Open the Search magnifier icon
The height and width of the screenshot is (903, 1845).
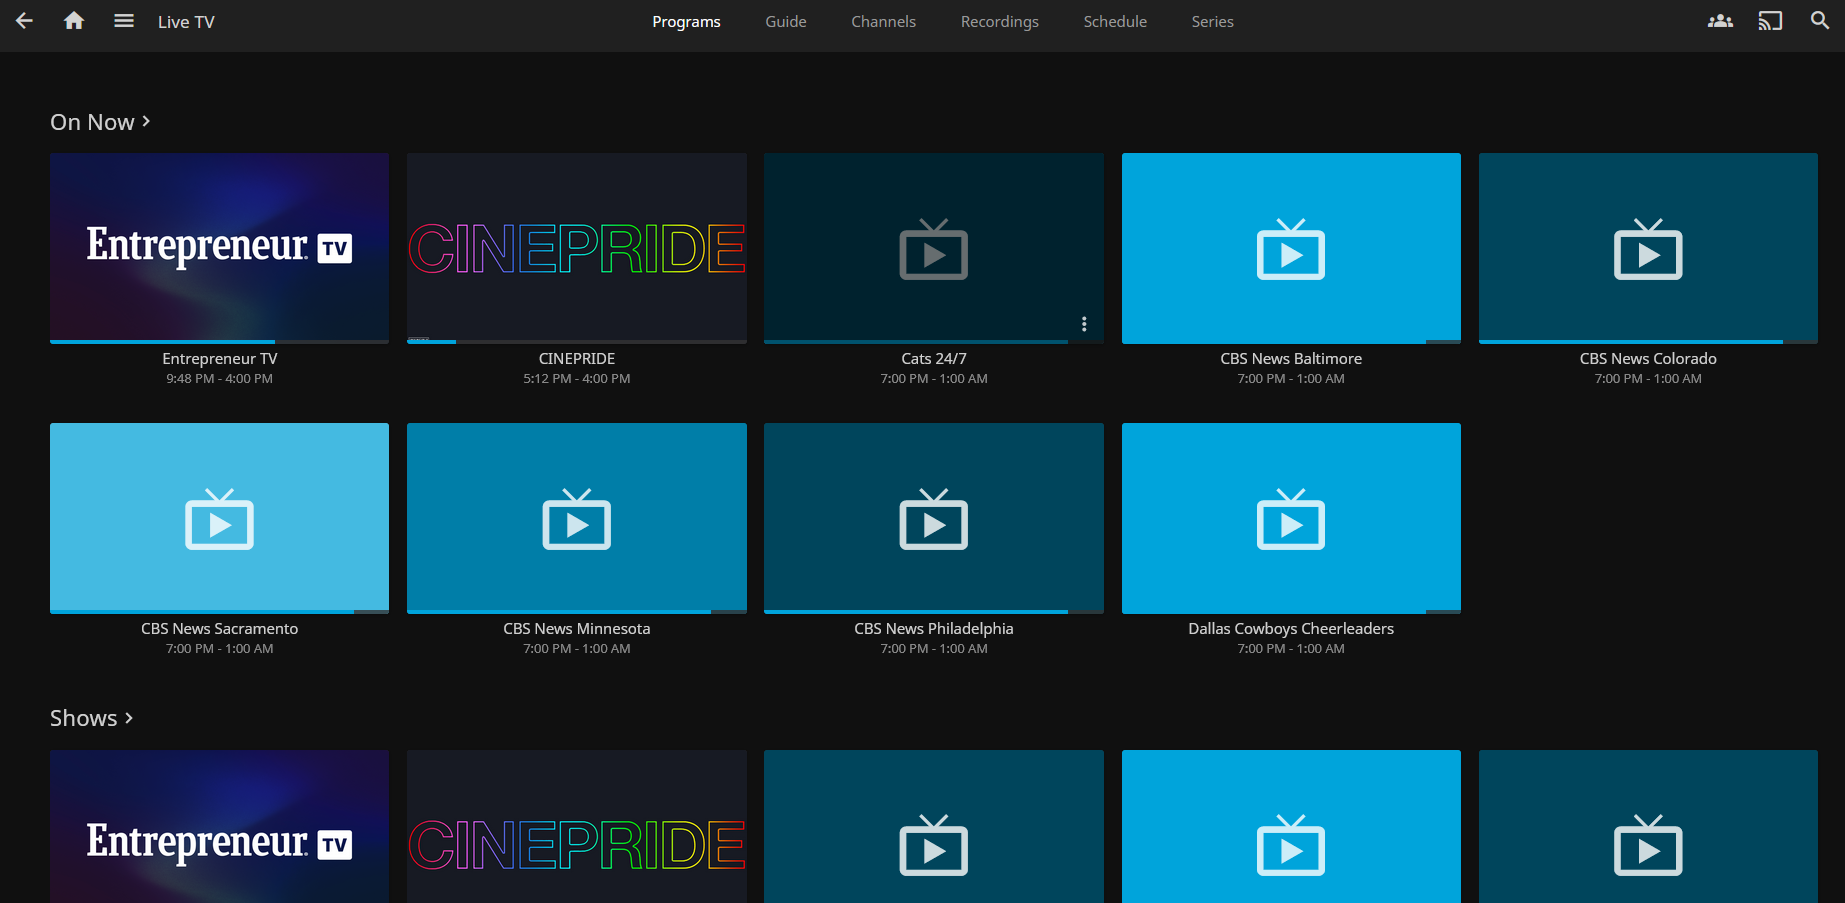coord(1820,21)
